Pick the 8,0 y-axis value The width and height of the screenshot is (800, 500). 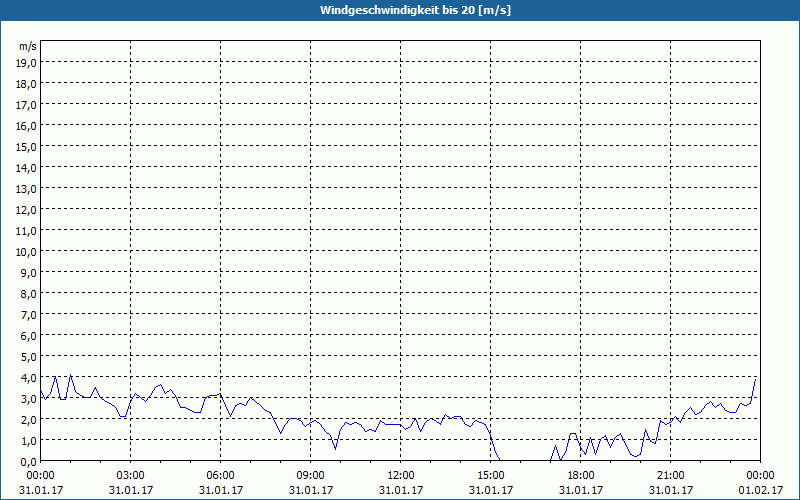(x=28, y=293)
